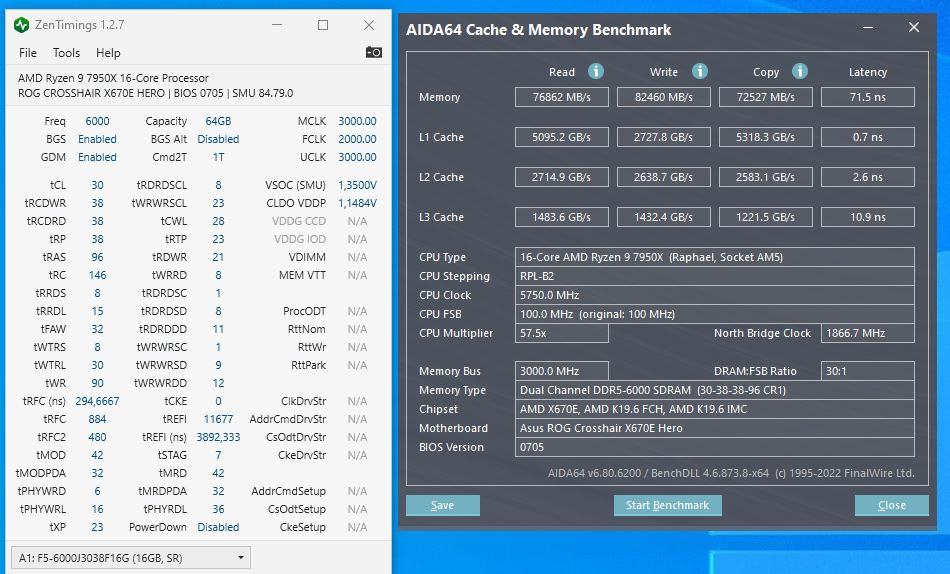This screenshot has width=950, height=574.
Task: Maximize the ZenTimings window
Action: [x=323, y=25]
